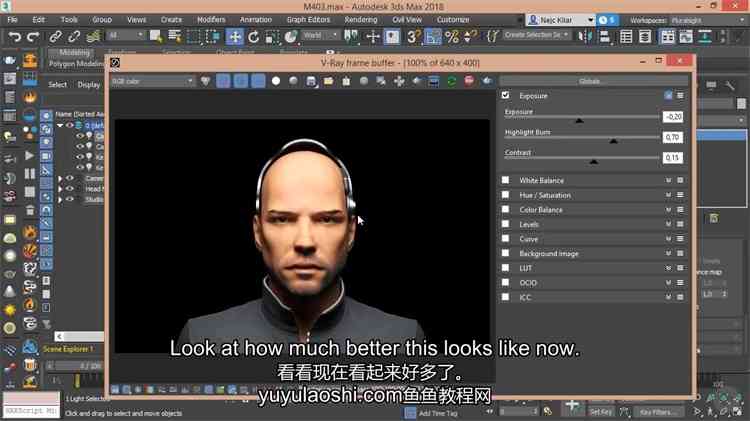750x421 pixels.
Task: Open the Animation menu
Action: point(255,20)
